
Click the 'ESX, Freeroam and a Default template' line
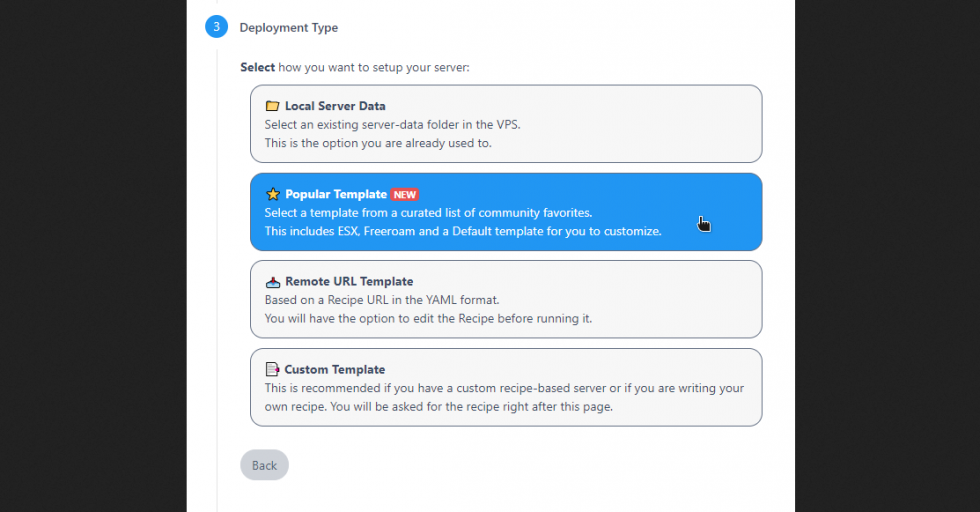462,231
